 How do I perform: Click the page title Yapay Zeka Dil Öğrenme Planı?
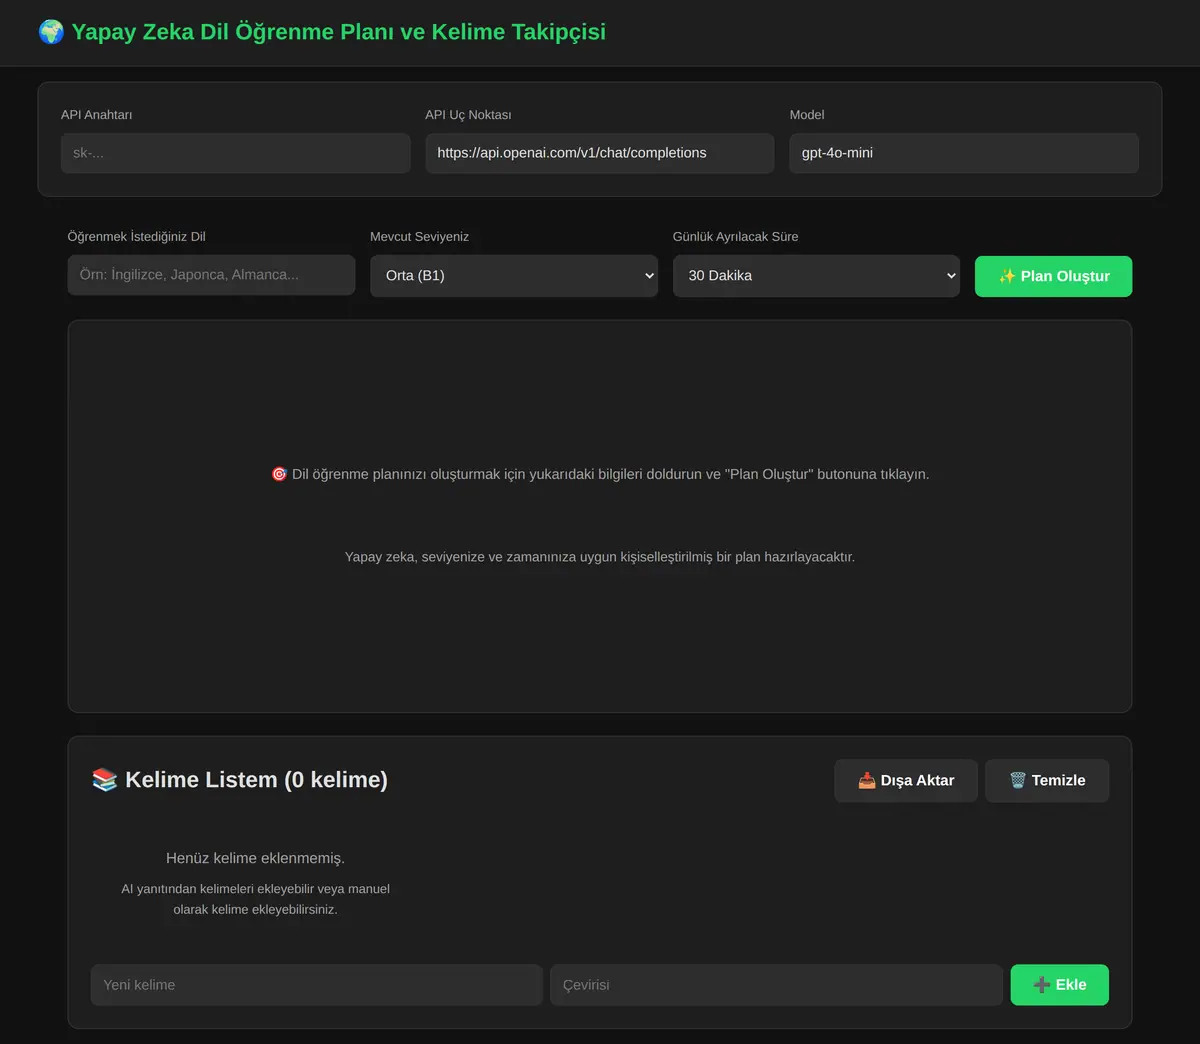coord(339,32)
